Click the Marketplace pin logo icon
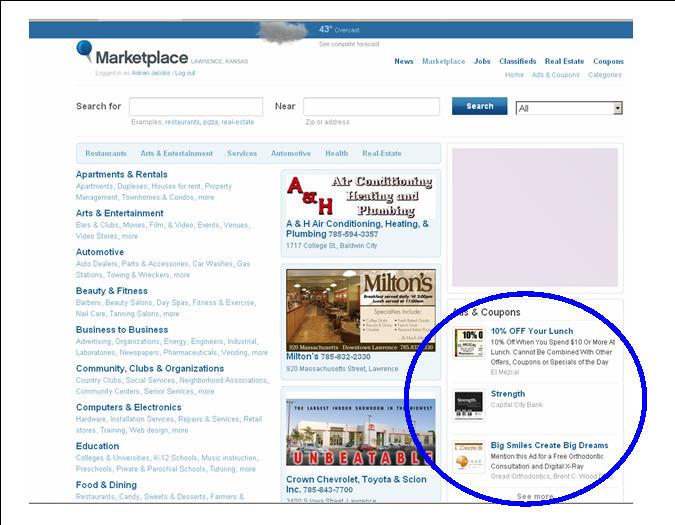The width and height of the screenshot is (675, 525). (x=84, y=51)
